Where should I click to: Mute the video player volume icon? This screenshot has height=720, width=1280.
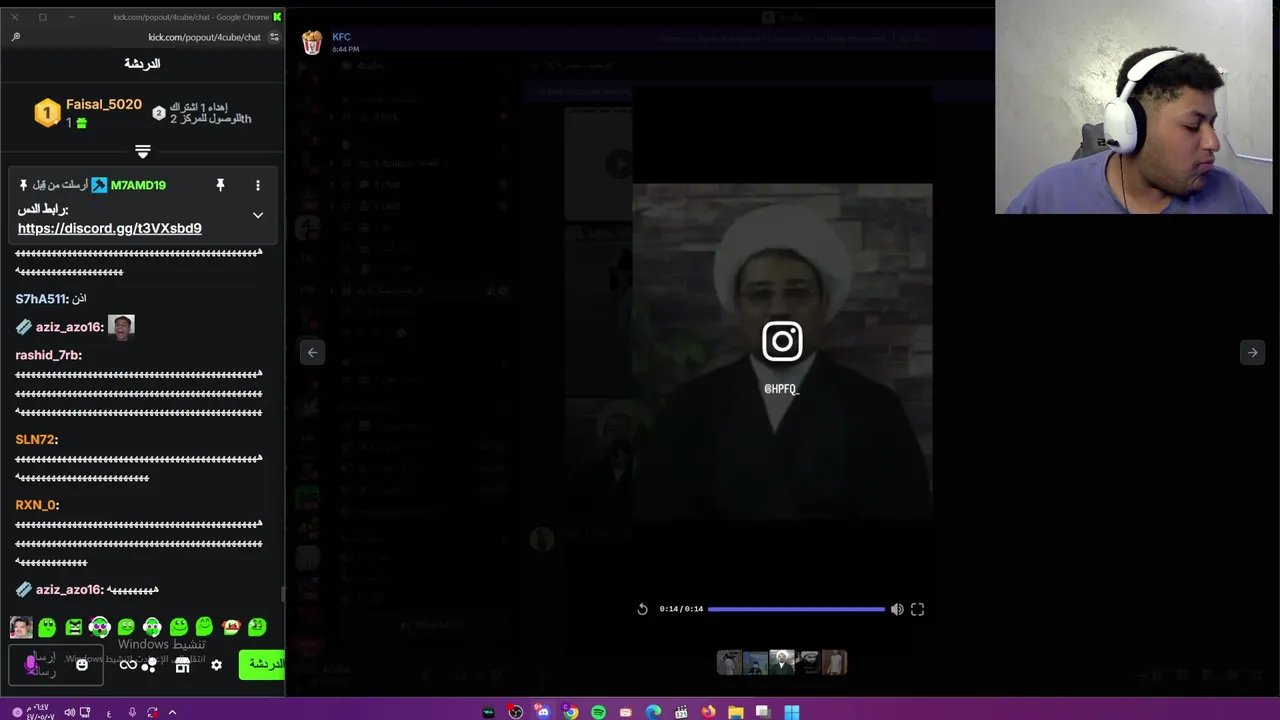(897, 609)
